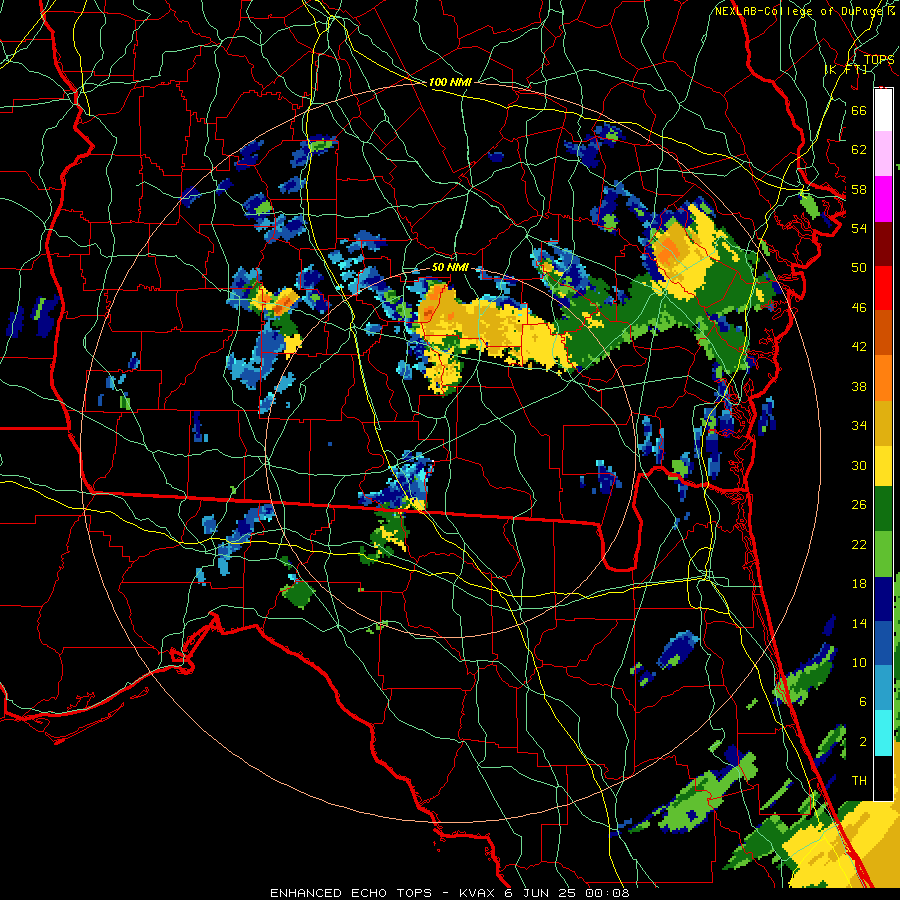Click the light green legend swatch
This screenshot has width=900, height=900.
(x=883, y=554)
